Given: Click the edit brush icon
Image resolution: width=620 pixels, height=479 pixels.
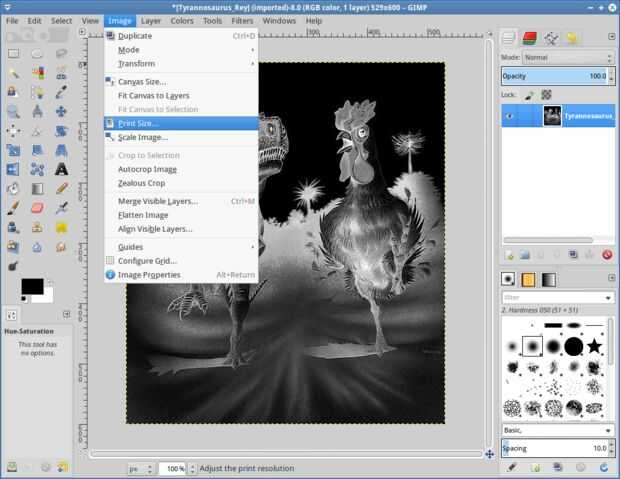Looking at the screenshot, I should [x=511, y=468].
